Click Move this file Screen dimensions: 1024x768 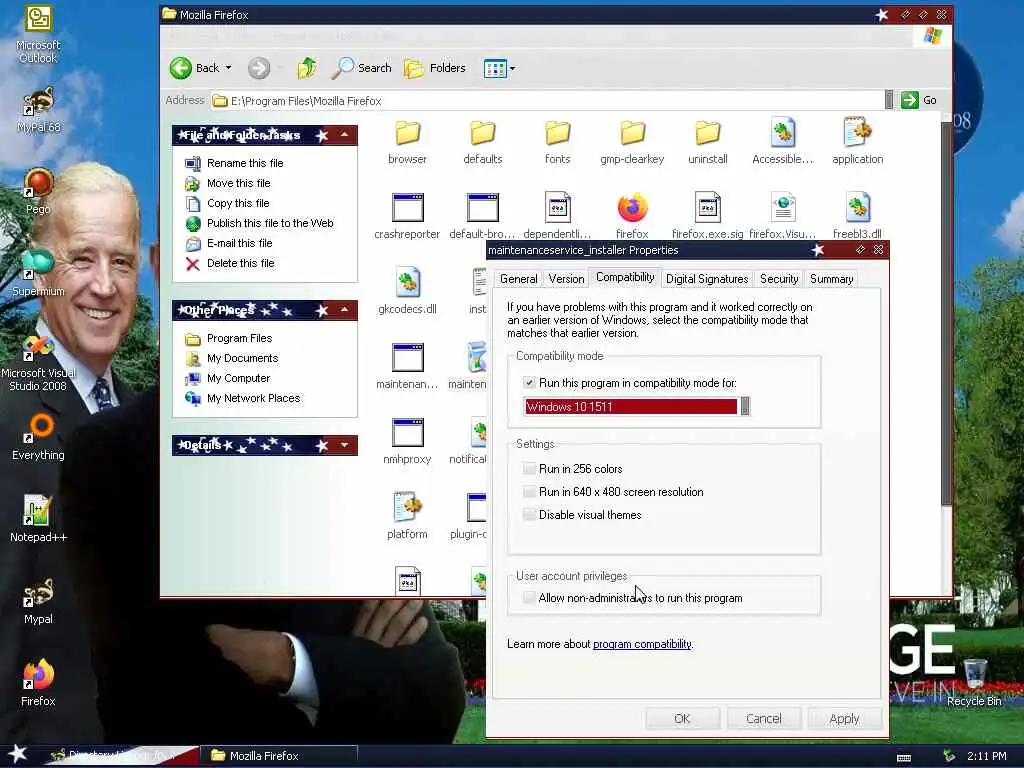coord(238,184)
